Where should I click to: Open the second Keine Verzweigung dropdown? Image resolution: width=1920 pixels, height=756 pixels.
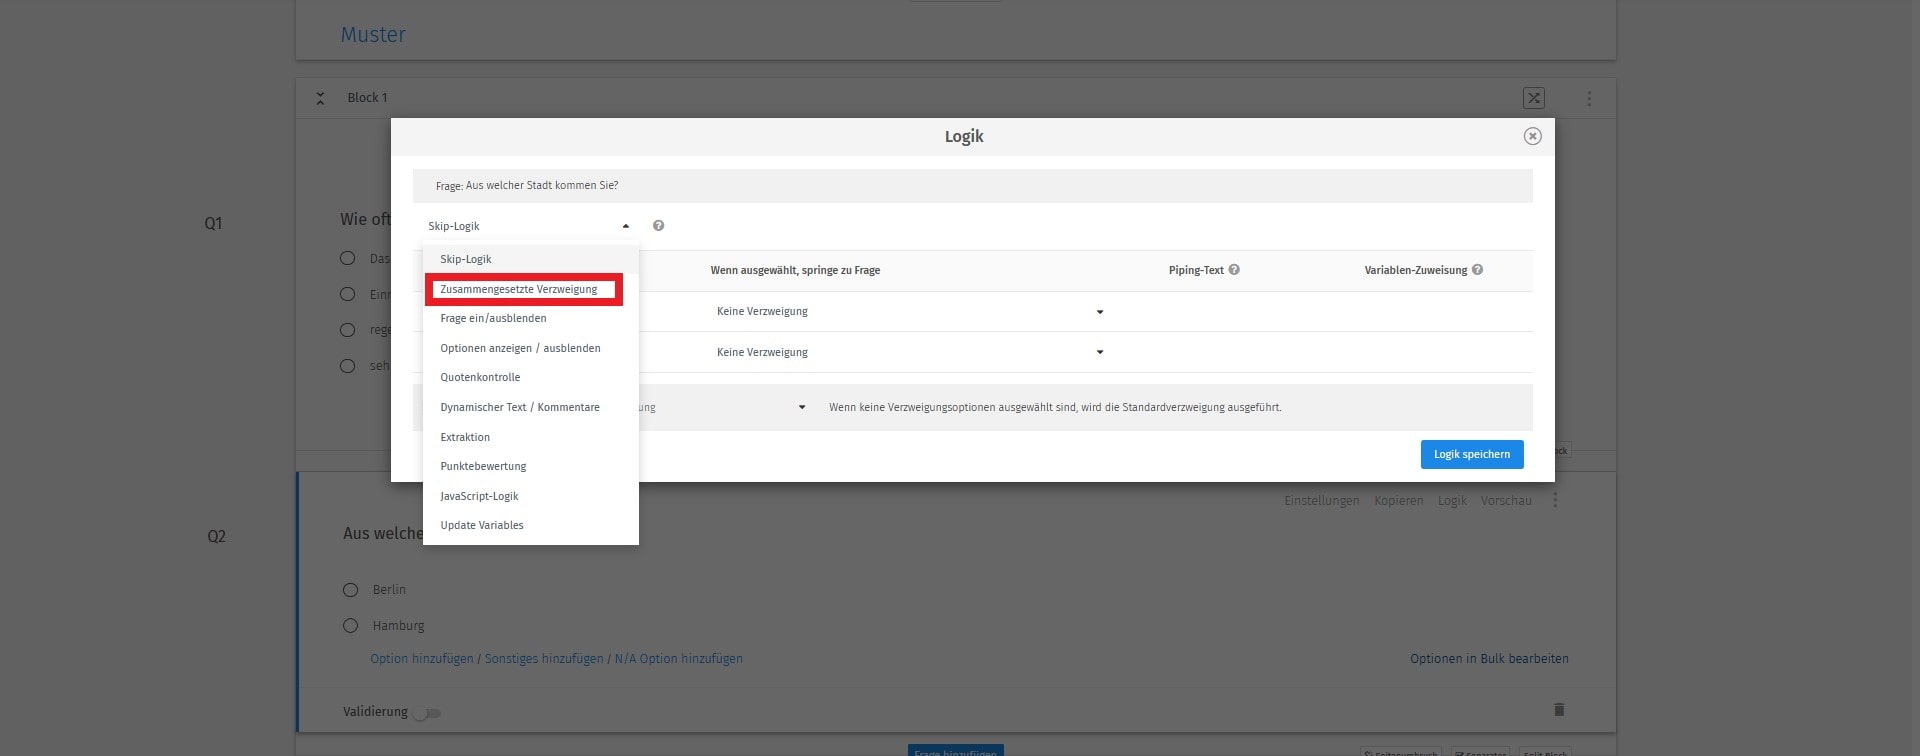pyautogui.click(x=910, y=352)
